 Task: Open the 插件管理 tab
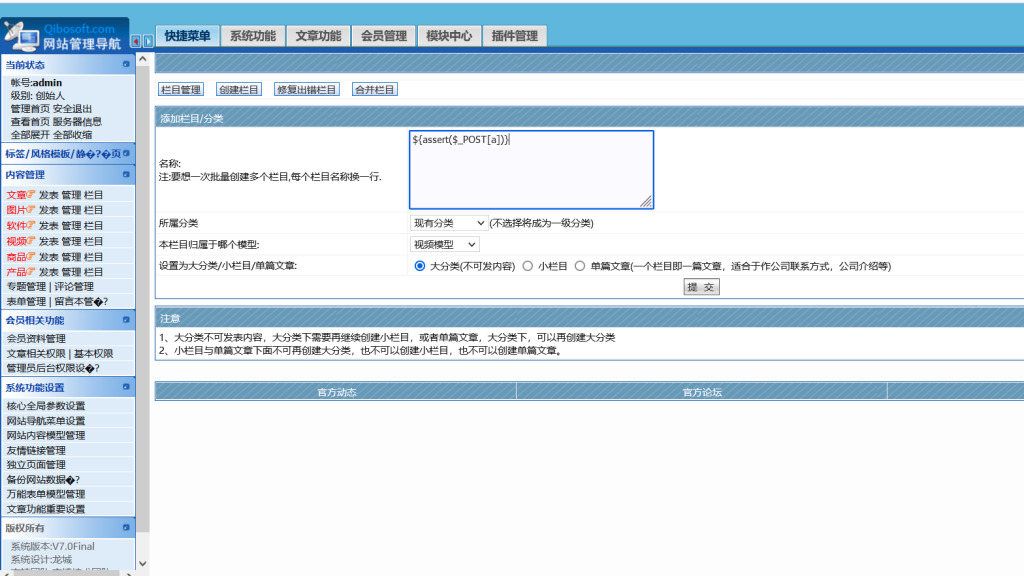pos(514,36)
